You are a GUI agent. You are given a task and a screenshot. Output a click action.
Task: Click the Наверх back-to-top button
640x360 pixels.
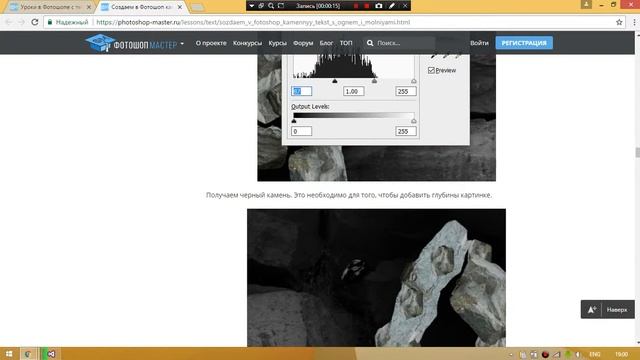608,309
